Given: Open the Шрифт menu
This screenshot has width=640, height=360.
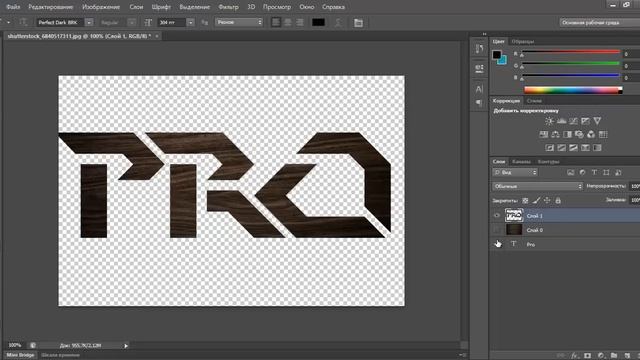Looking at the screenshot, I should point(161,7).
